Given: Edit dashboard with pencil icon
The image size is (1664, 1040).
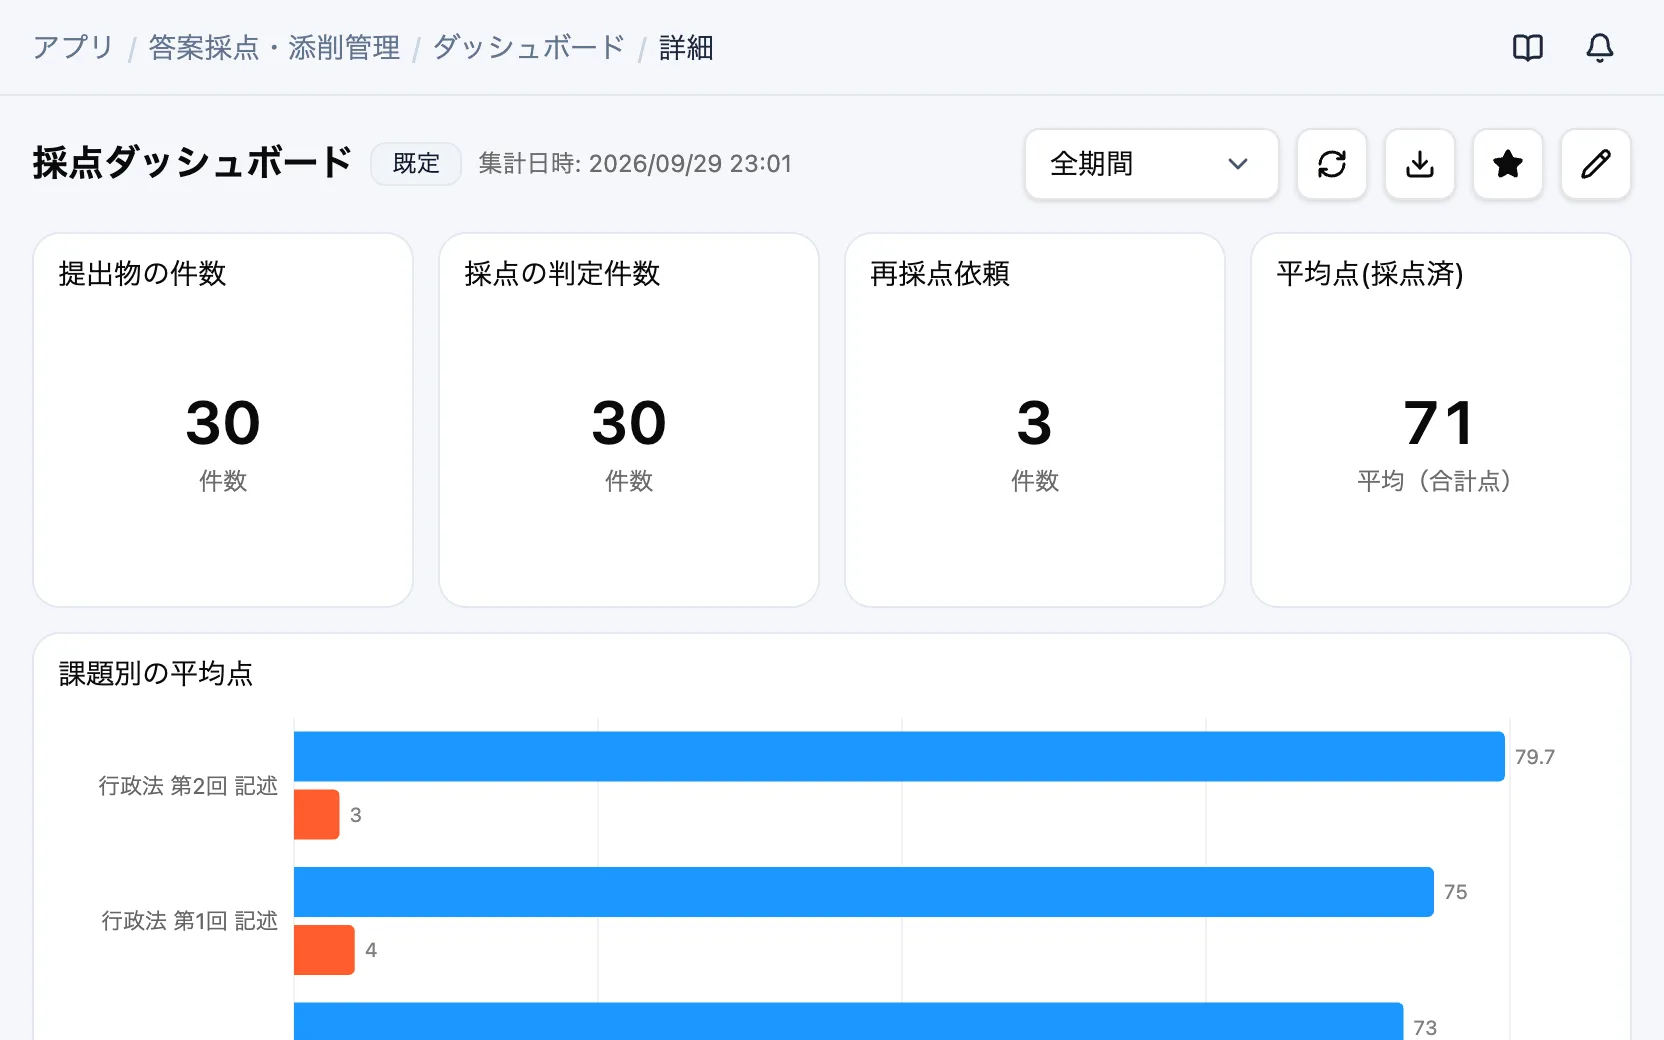Looking at the screenshot, I should pos(1596,164).
